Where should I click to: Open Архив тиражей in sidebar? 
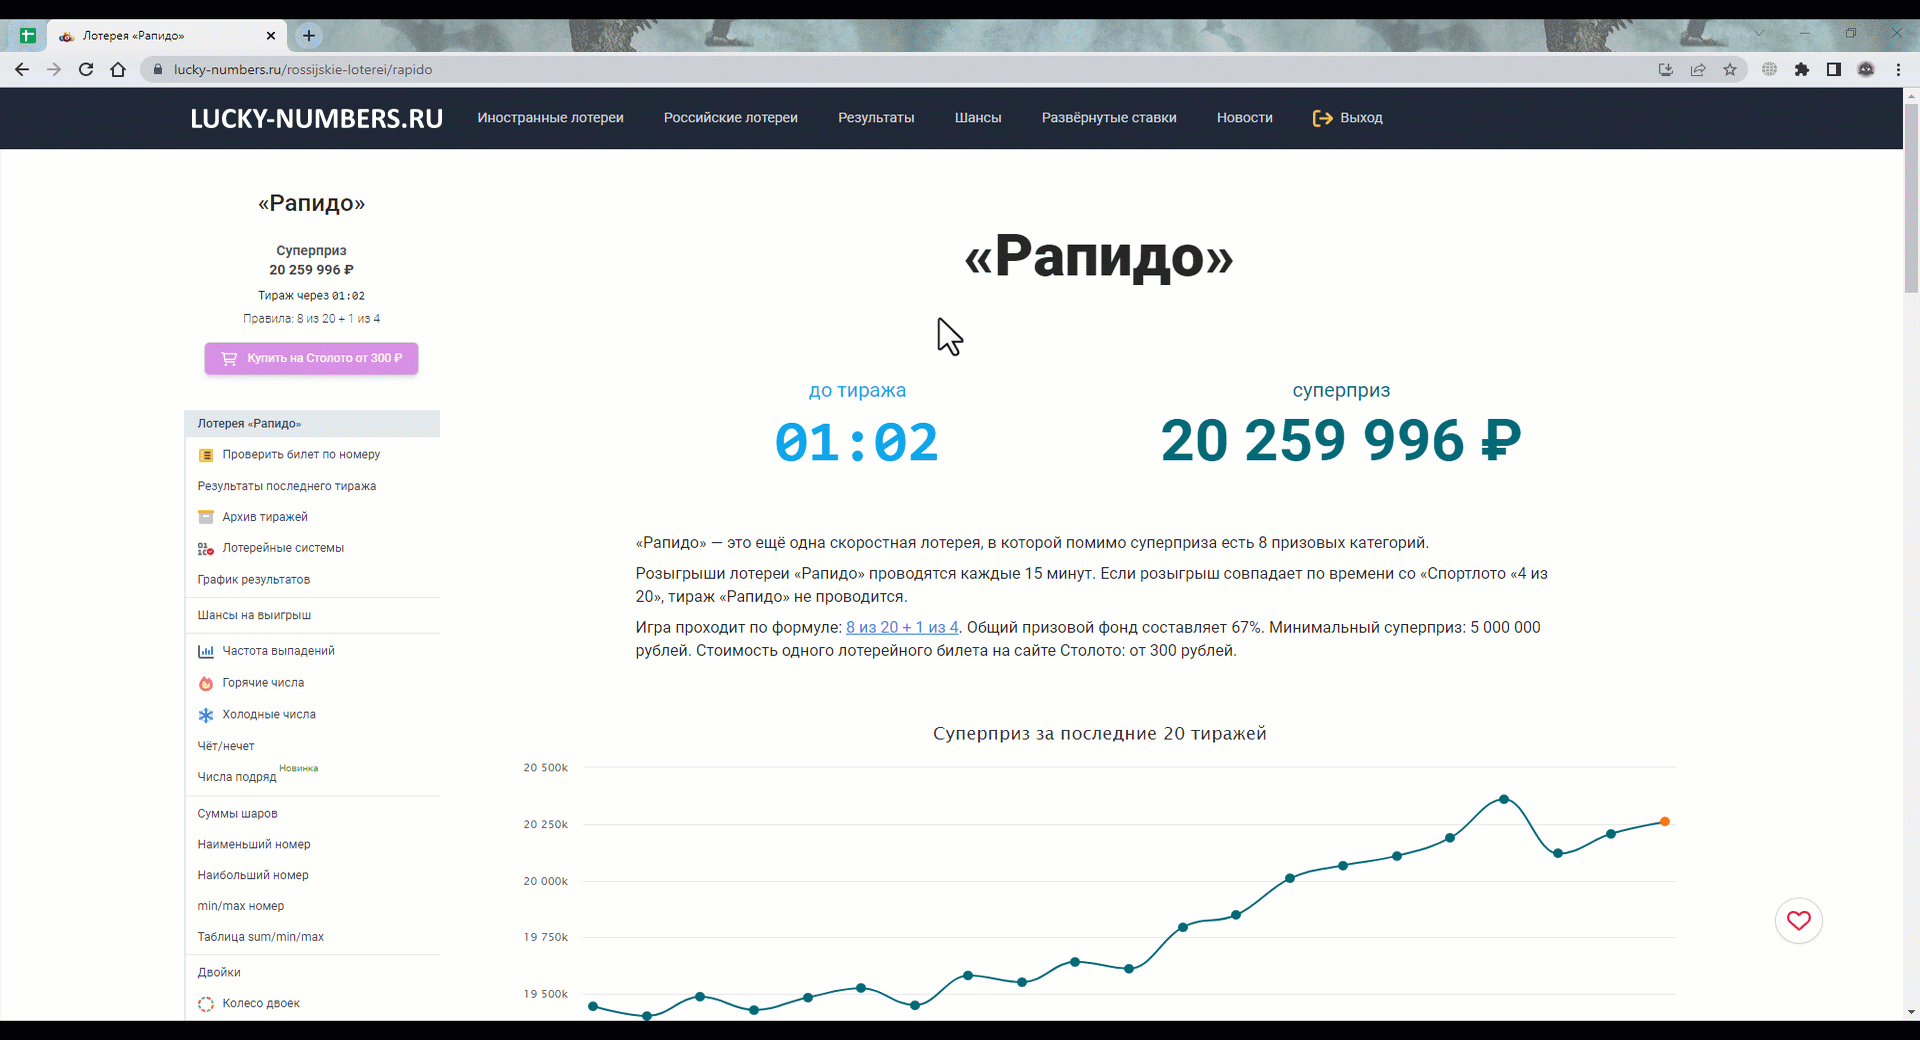pyautogui.click(x=265, y=517)
